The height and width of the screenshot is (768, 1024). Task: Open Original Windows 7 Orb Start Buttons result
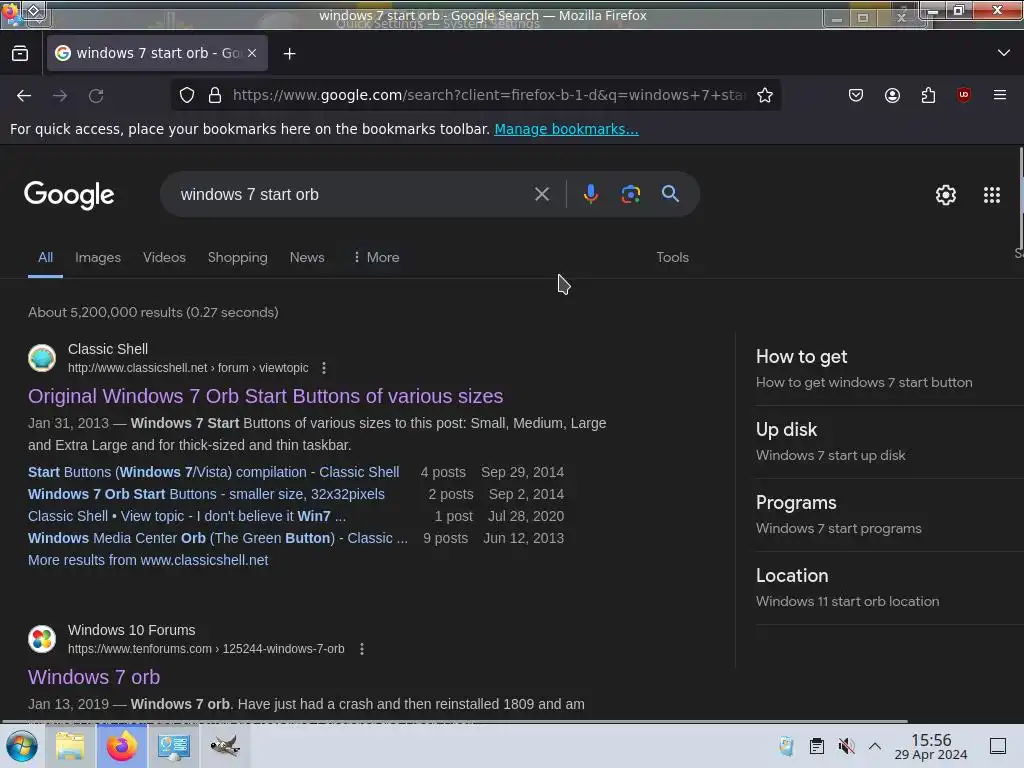pos(266,396)
